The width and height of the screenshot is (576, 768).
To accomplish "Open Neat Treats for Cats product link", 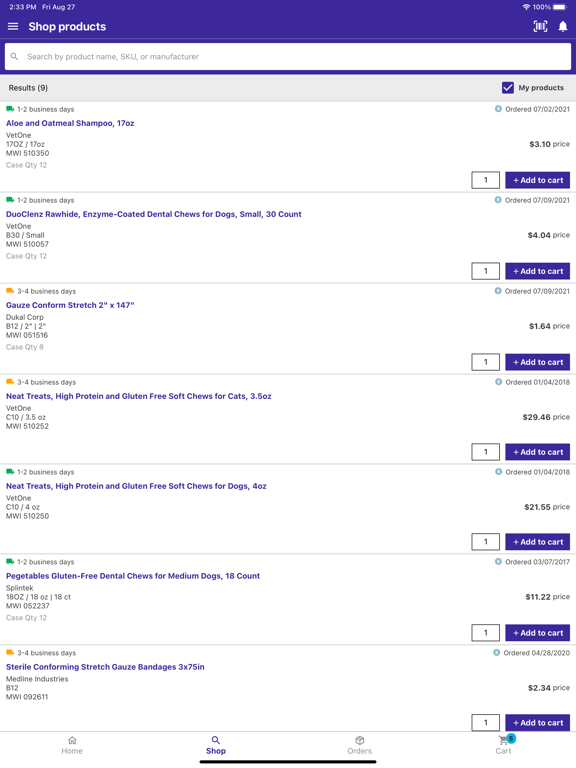I will click(x=139, y=396).
